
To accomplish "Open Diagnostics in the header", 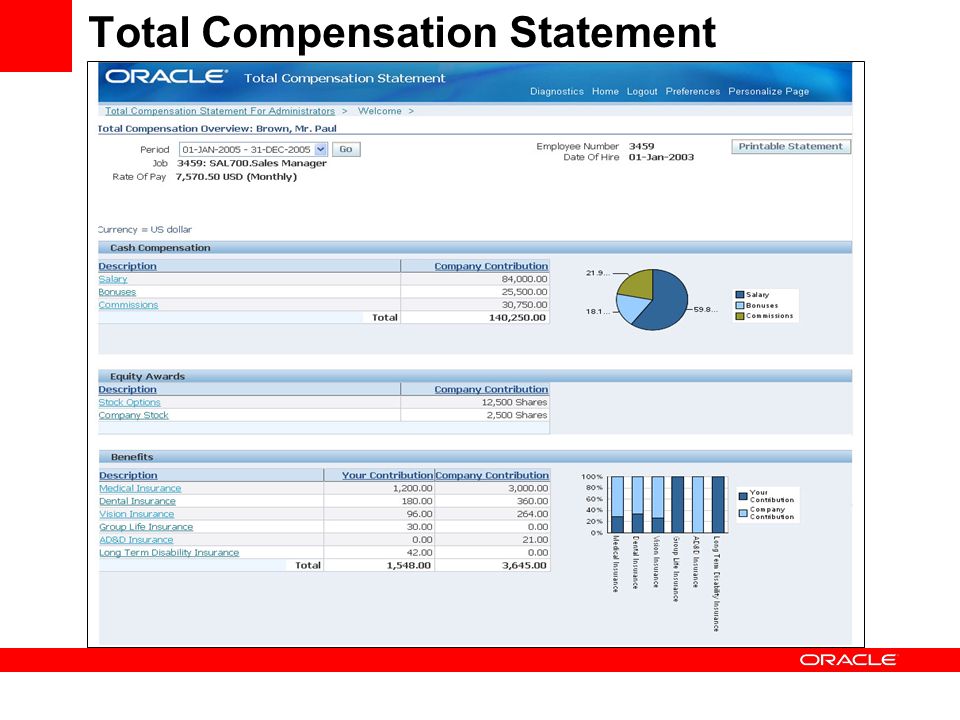I will click(557, 91).
